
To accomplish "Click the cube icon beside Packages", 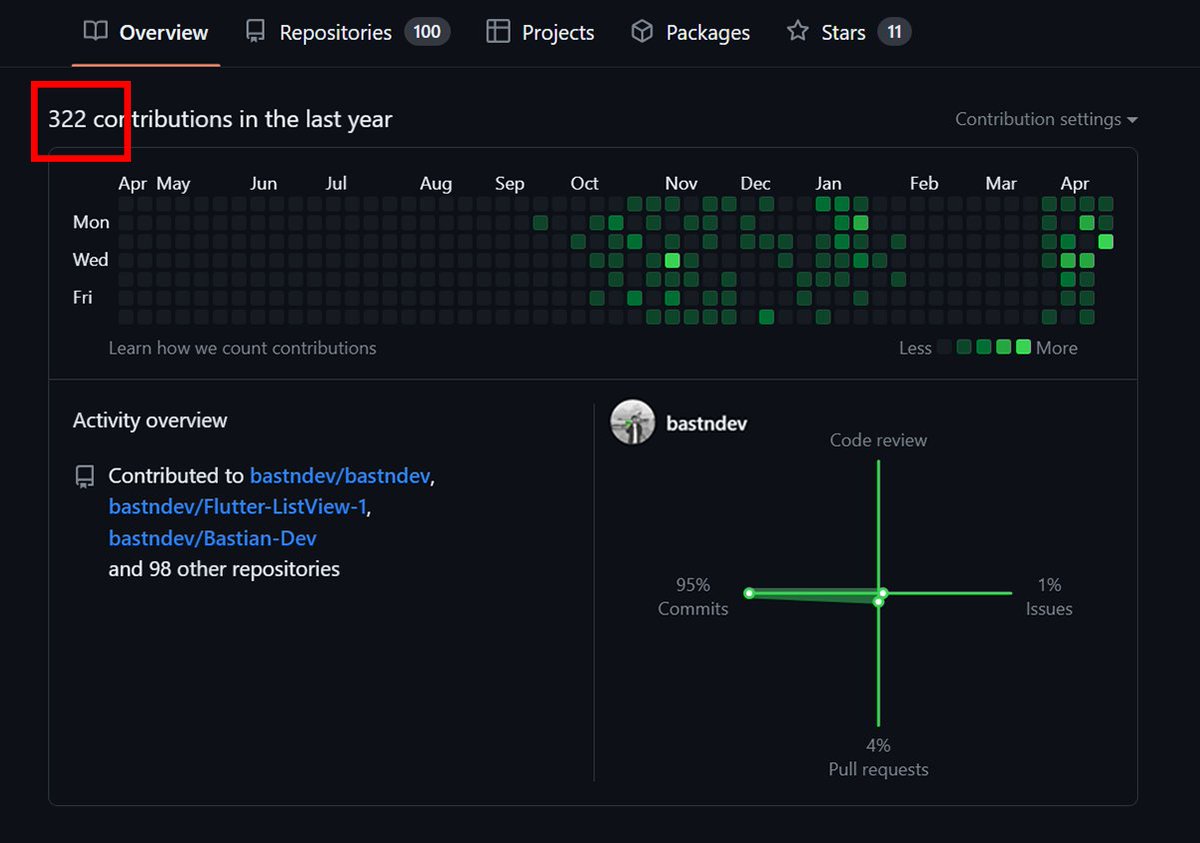I will click(642, 31).
